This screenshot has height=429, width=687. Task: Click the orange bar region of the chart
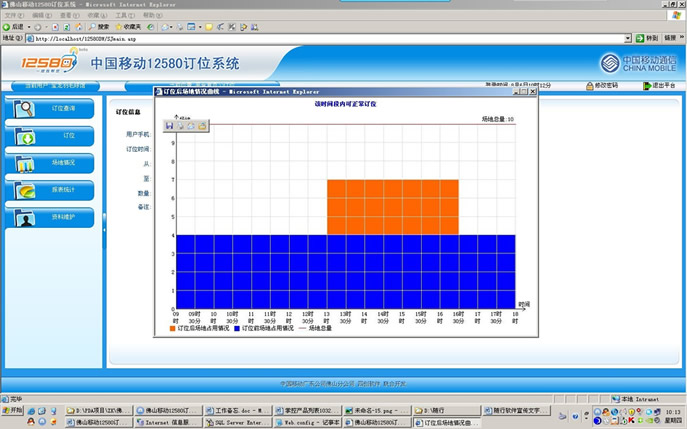click(393, 207)
